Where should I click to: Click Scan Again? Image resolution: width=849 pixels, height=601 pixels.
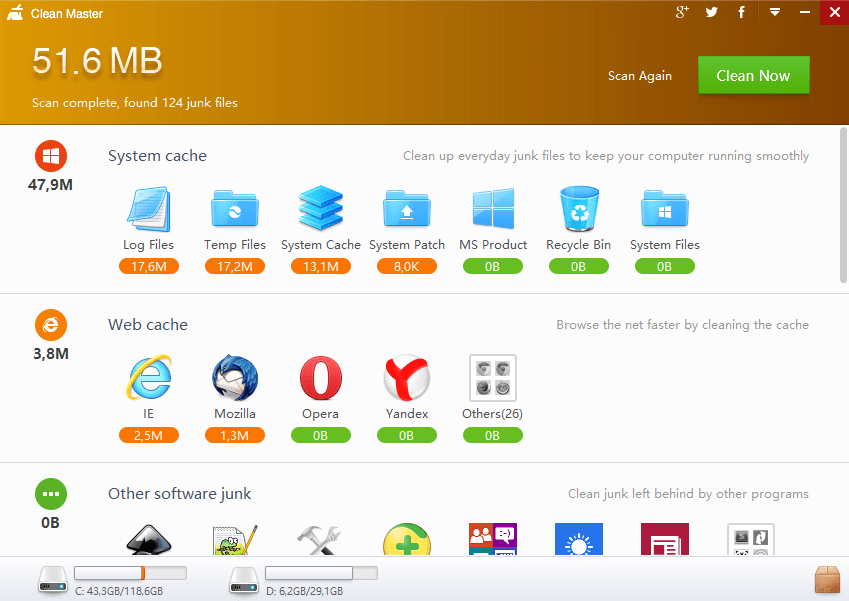click(639, 76)
